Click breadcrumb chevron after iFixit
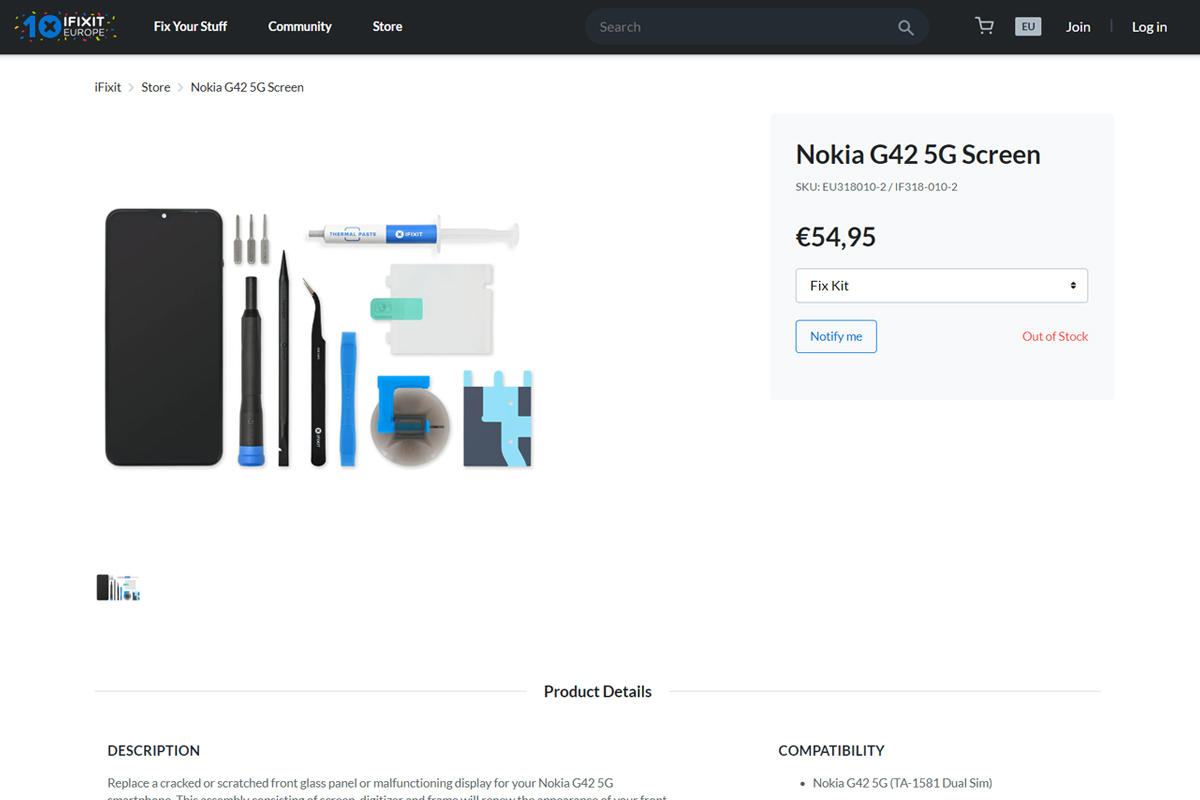This screenshot has height=800, width=1200. pos(131,88)
